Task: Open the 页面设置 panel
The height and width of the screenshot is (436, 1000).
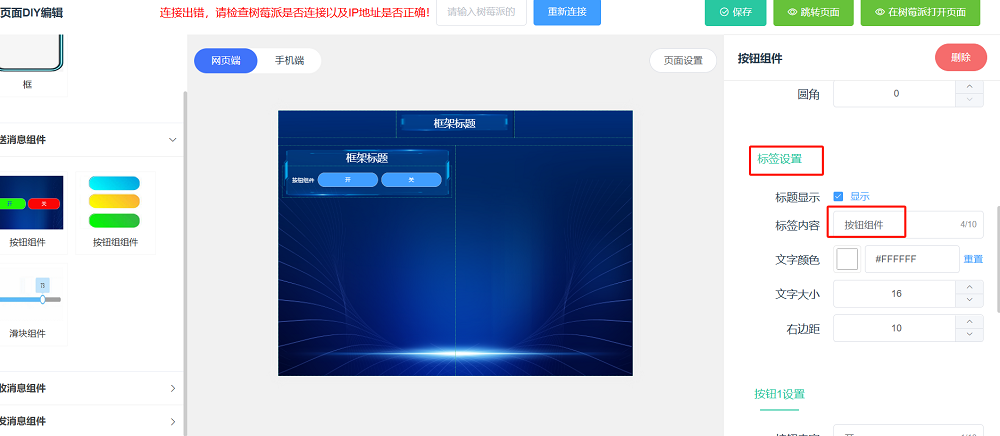Action: [683, 61]
